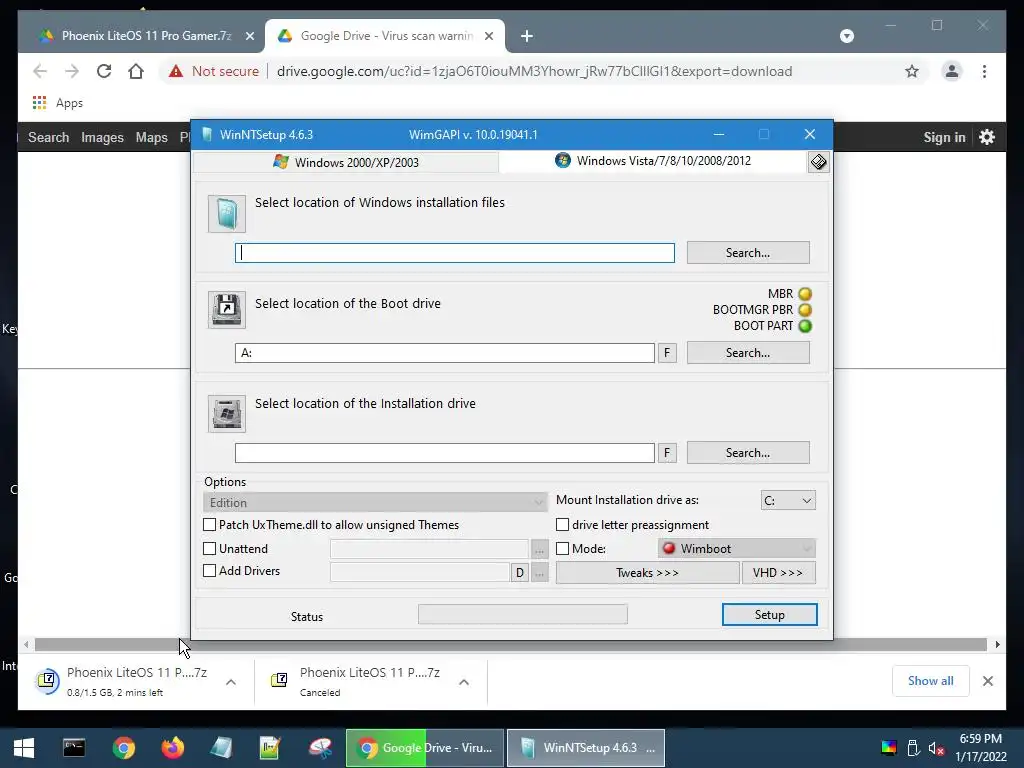Click the Windows installation files source icon
Viewport: 1024px width, 768px height.
tap(227, 214)
